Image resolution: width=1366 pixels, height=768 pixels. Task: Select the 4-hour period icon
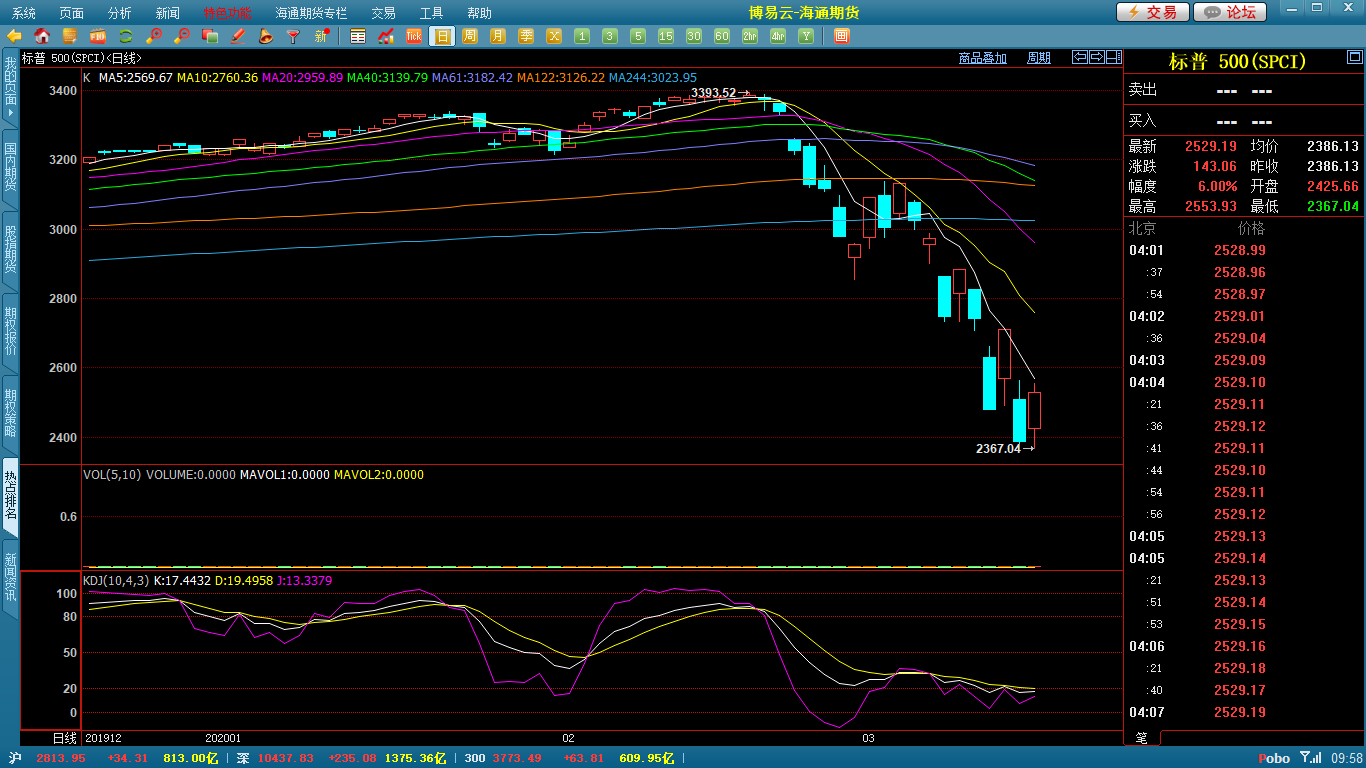coord(778,36)
